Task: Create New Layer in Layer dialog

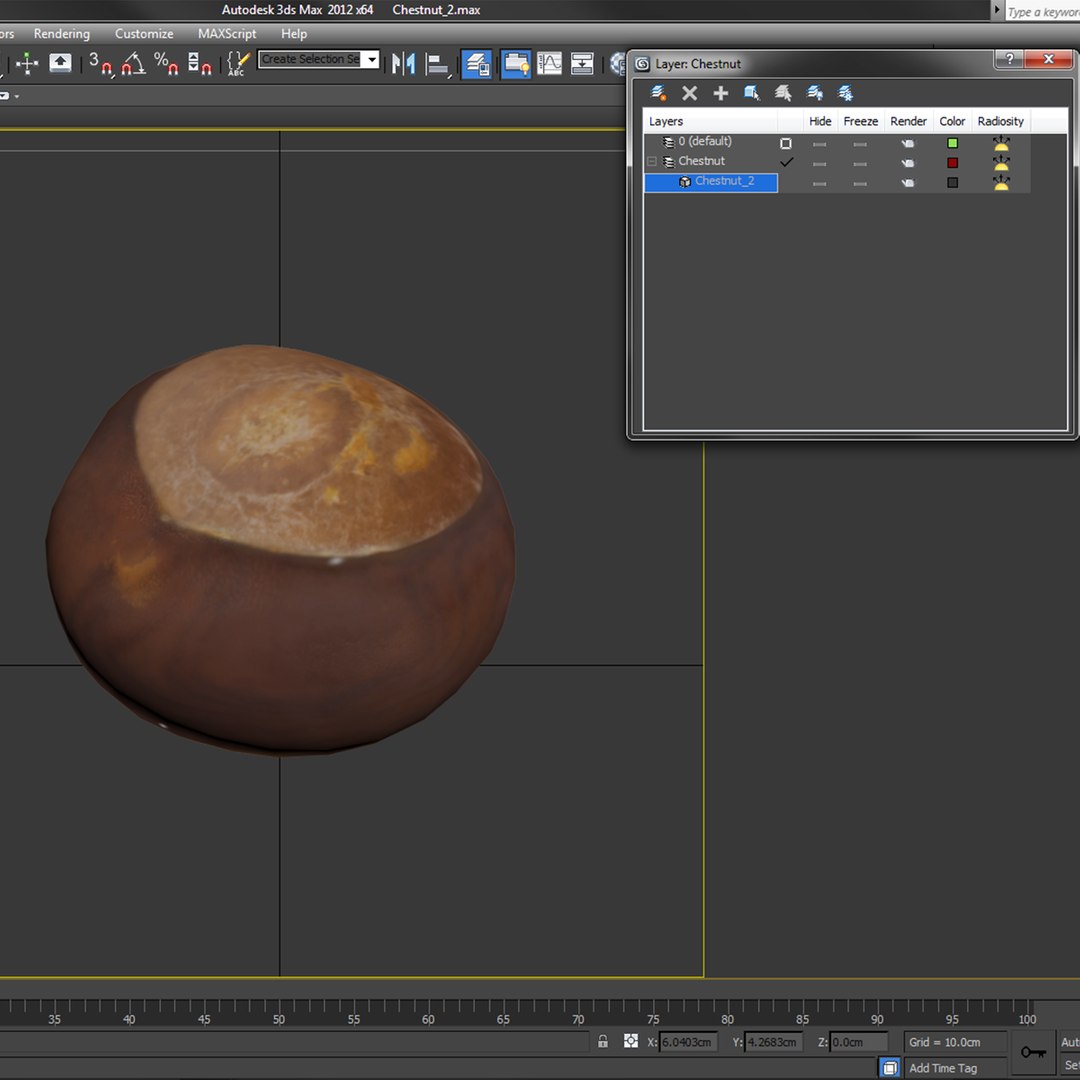Action: (x=658, y=93)
